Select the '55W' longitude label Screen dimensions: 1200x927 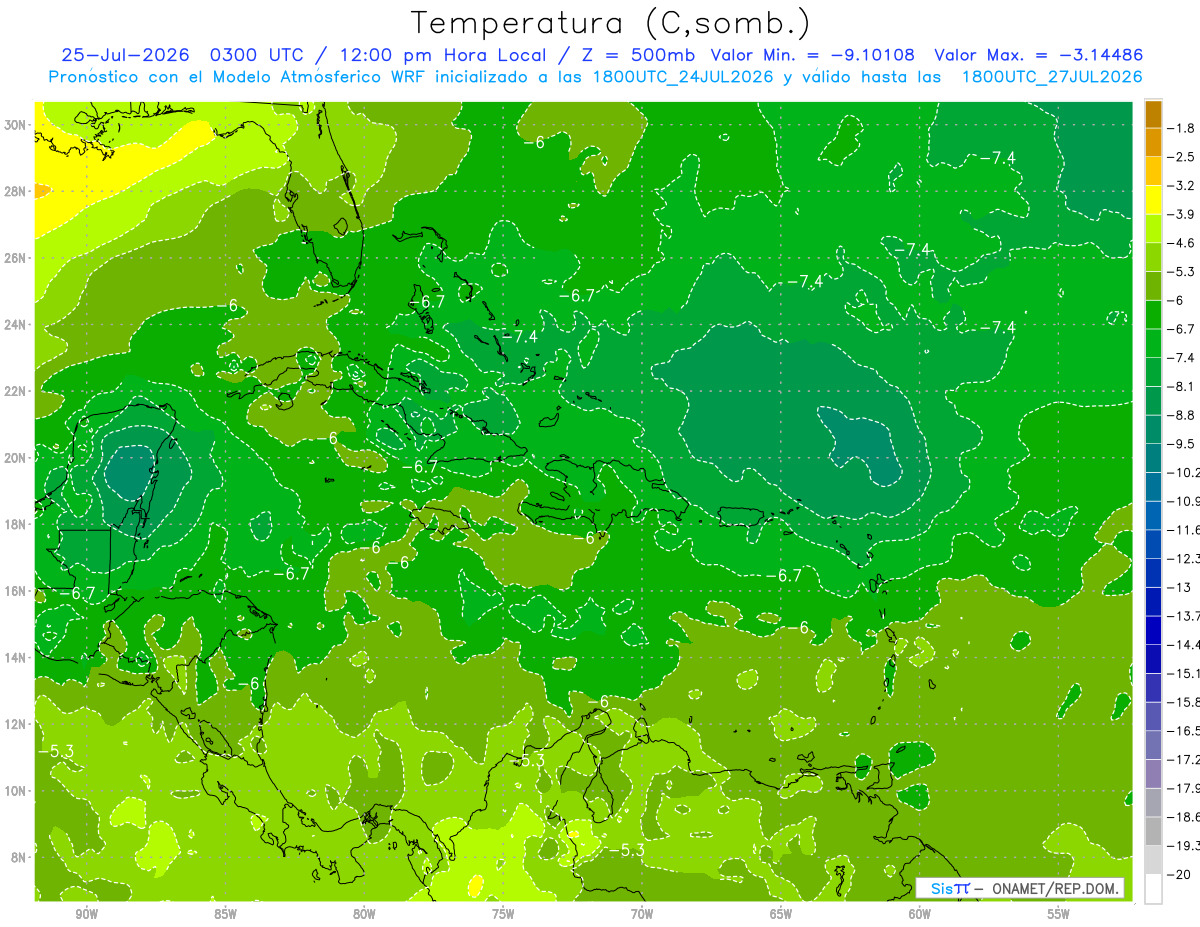point(1059,914)
